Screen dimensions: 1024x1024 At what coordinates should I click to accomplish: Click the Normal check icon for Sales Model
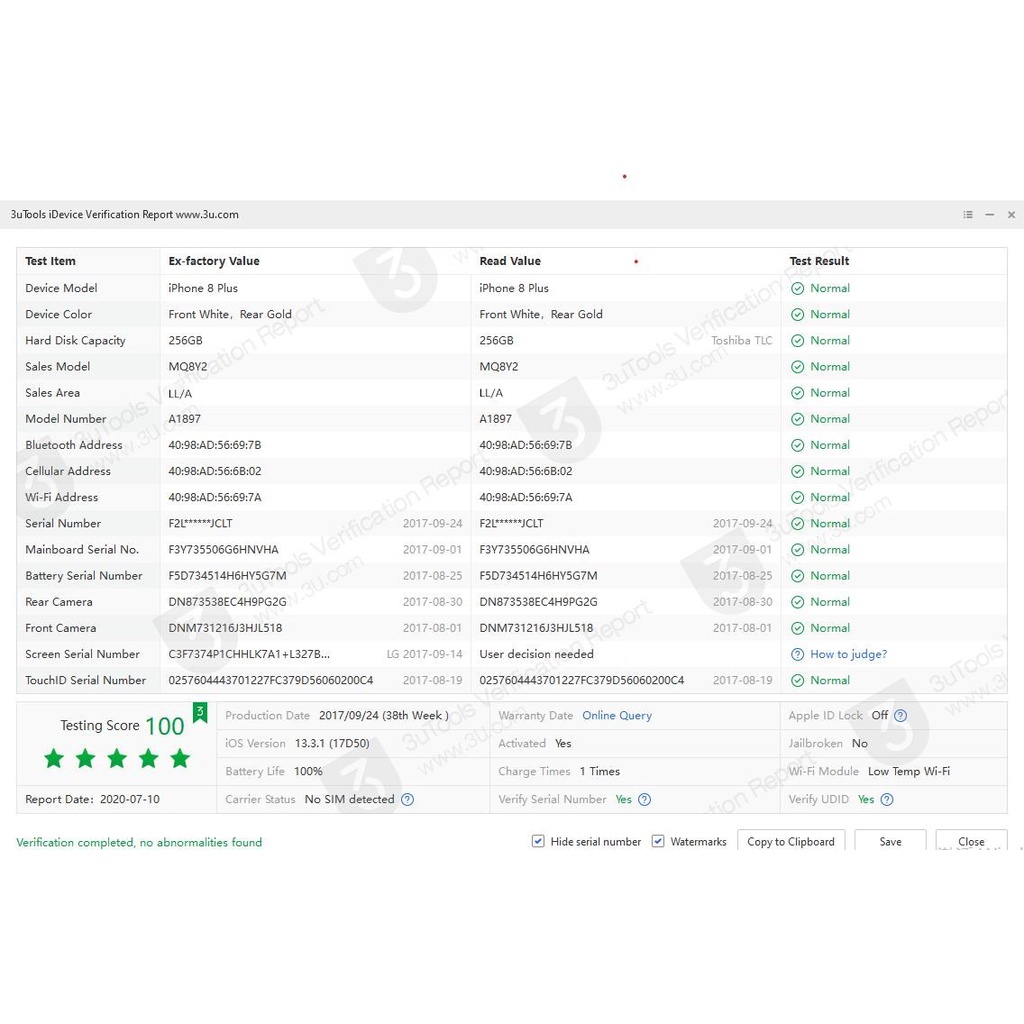797,367
